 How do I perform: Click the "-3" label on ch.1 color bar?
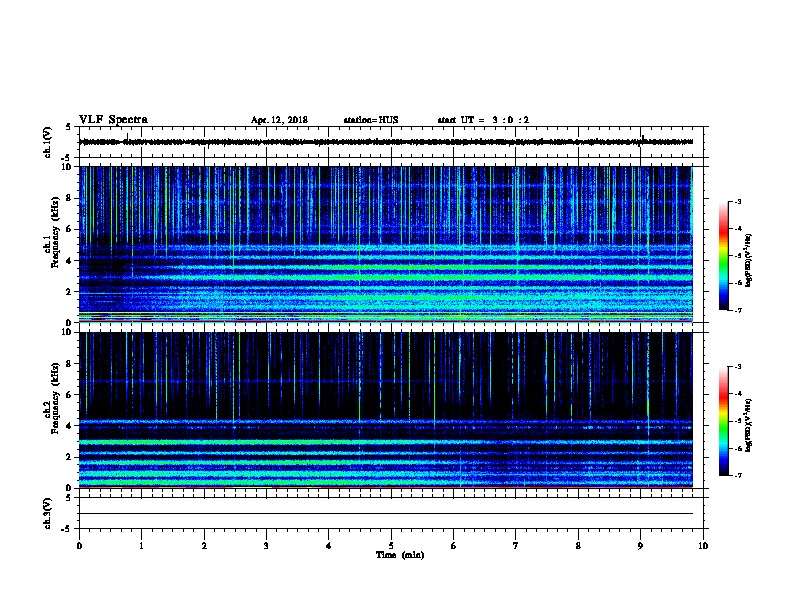(x=737, y=202)
